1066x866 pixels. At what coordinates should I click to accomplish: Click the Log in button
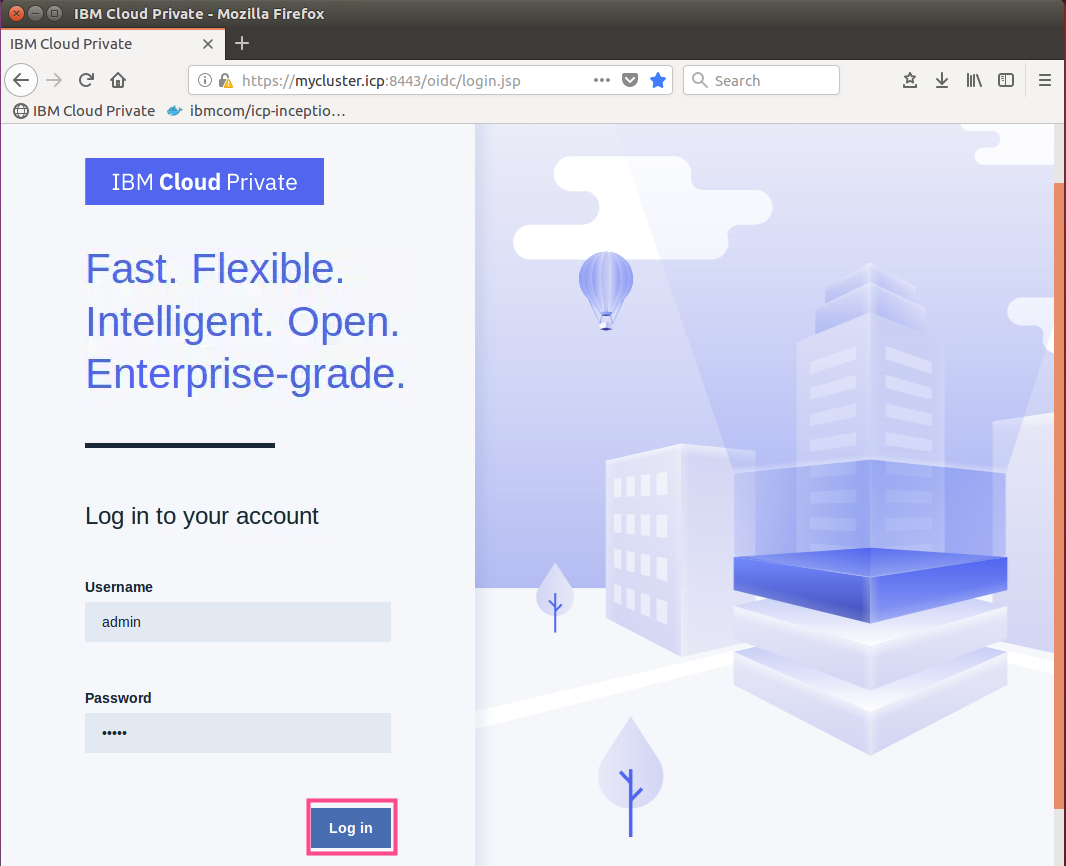click(x=351, y=827)
